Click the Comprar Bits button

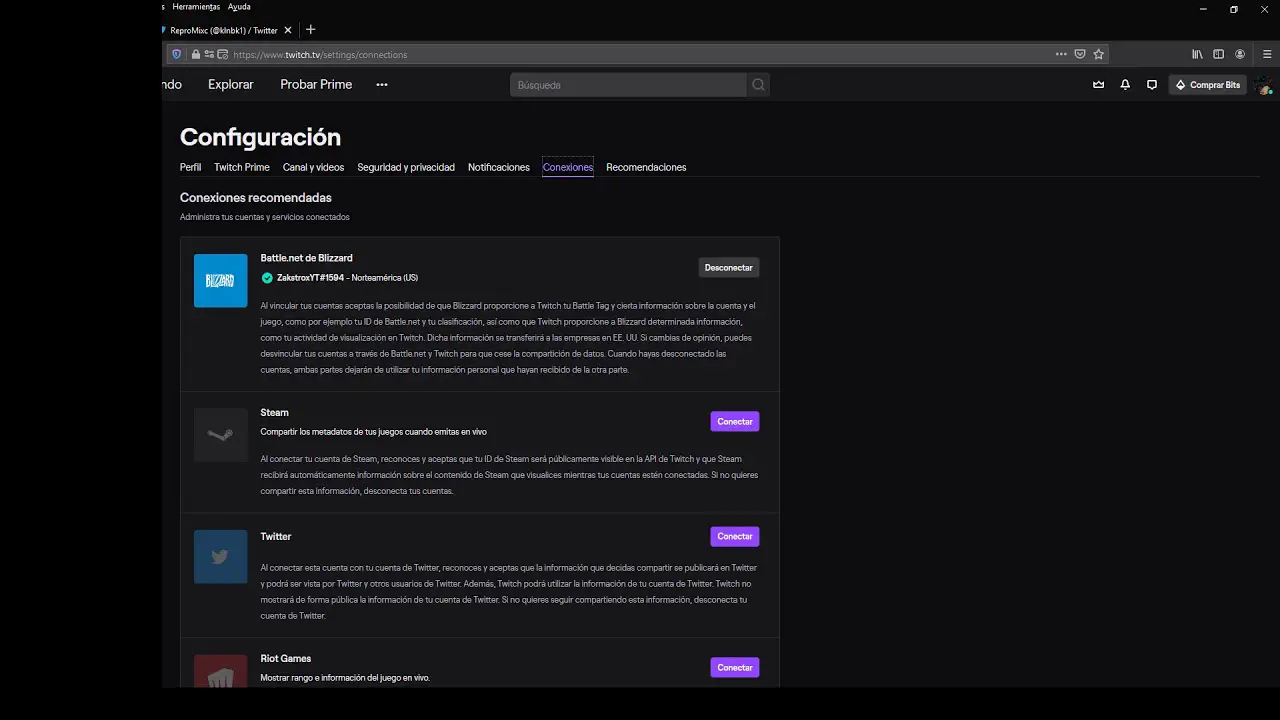tap(1208, 85)
